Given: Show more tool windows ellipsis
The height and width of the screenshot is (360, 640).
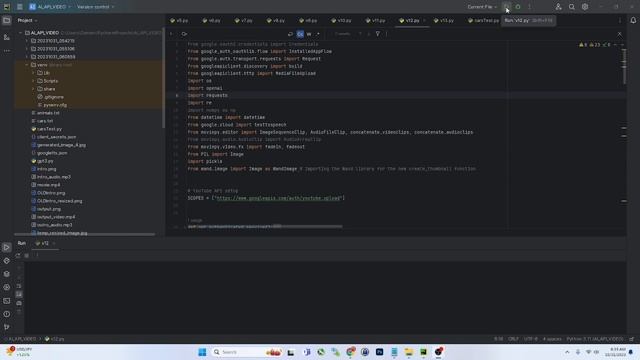Looking at the screenshot, I should click(7, 51).
